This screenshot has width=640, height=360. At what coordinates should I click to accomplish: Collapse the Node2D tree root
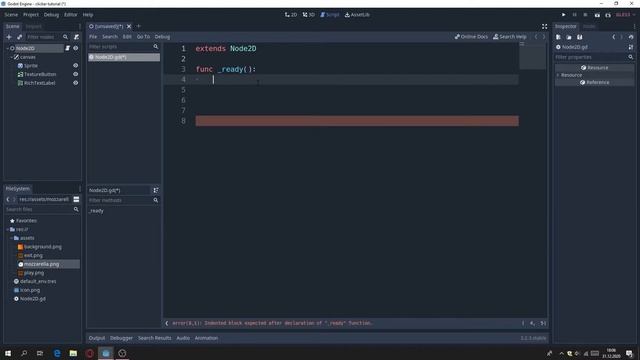coord(7,48)
